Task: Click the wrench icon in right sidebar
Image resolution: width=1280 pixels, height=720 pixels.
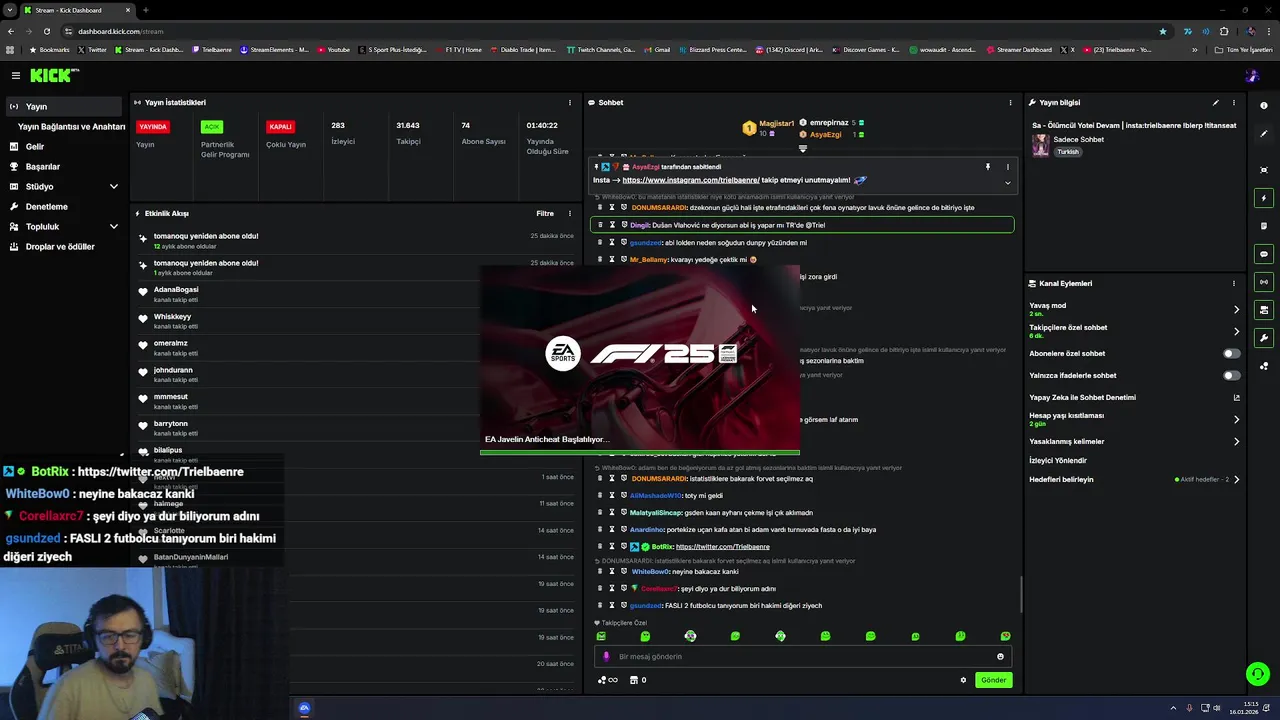Action: pos(1264,338)
